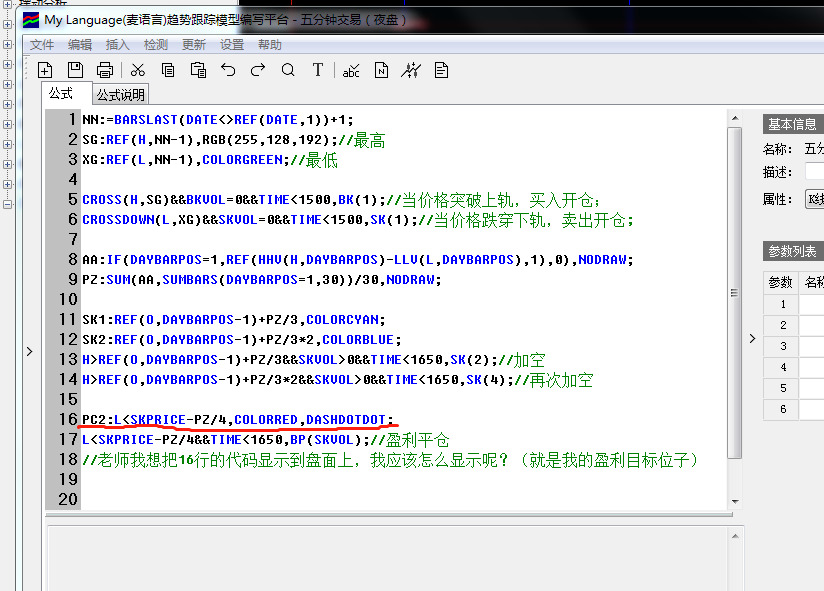Select the Cut scissors icon
The image size is (824, 591).
click(x=138, y=69)
